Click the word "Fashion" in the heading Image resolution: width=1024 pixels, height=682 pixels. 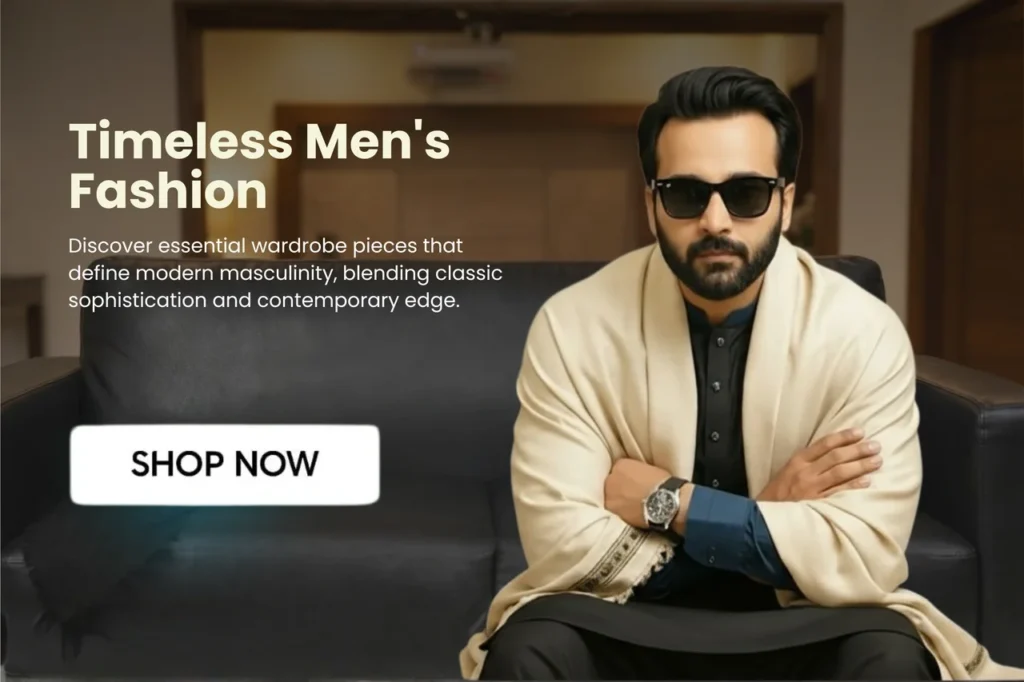click(168, 191)
